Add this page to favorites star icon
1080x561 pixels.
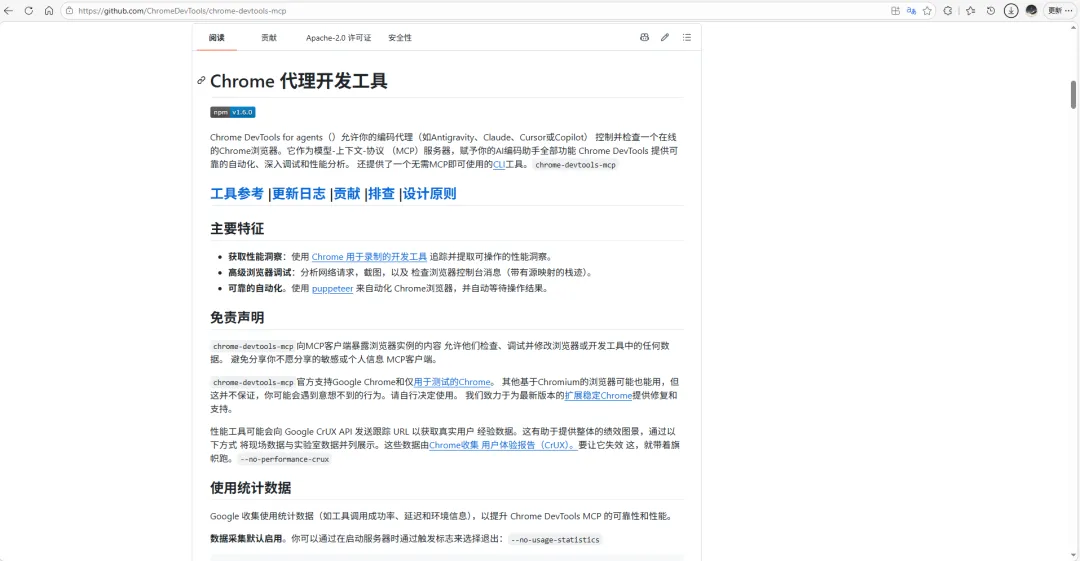(927, 11)
